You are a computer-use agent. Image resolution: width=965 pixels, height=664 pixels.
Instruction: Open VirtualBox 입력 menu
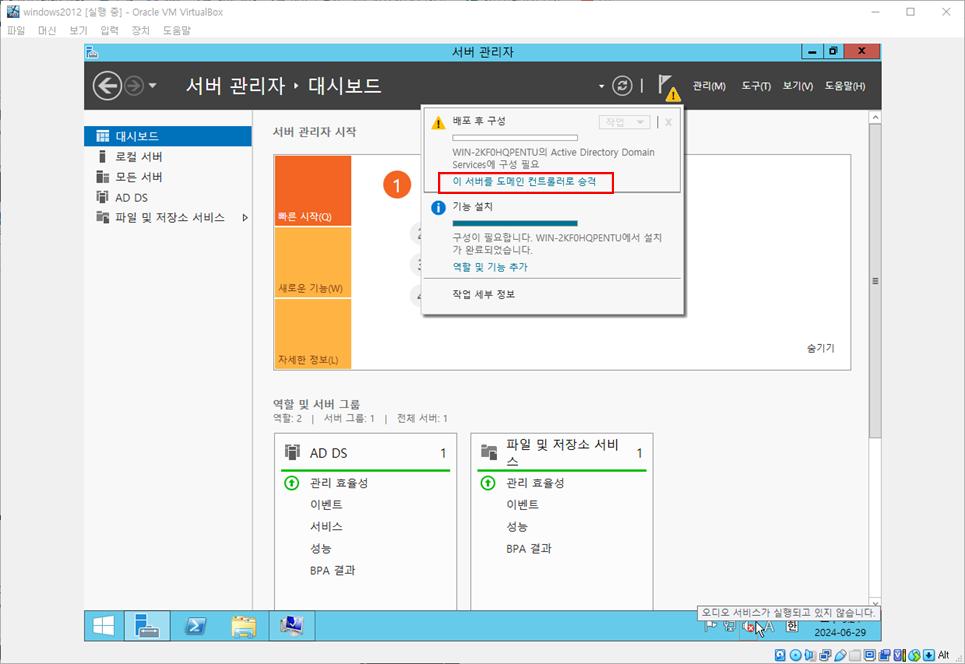click(x=109, y=30)
